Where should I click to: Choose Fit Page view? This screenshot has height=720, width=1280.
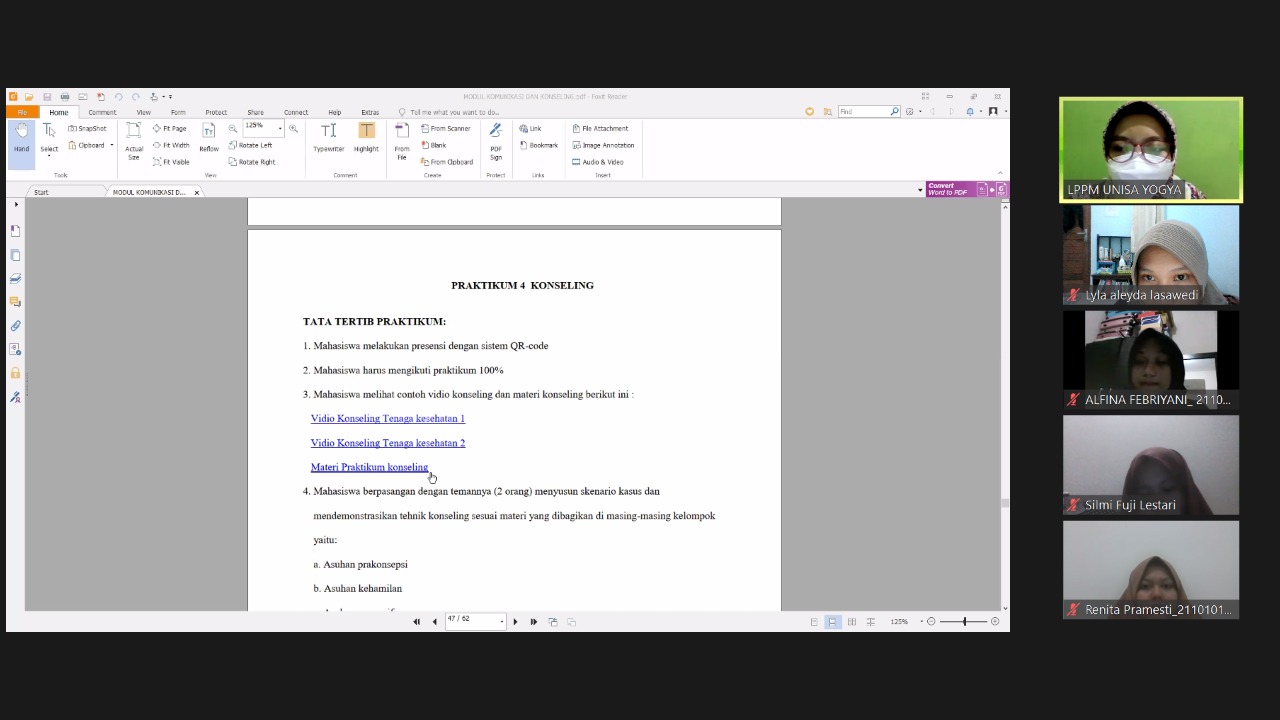coord(170,128)
